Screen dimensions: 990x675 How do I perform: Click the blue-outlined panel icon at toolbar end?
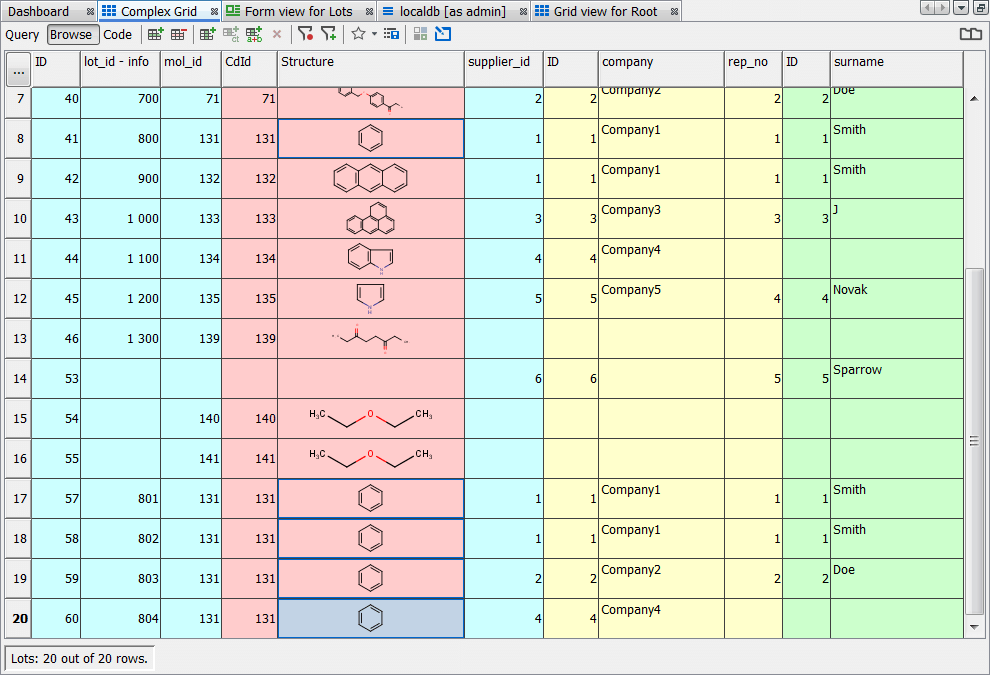click(443, 34)
